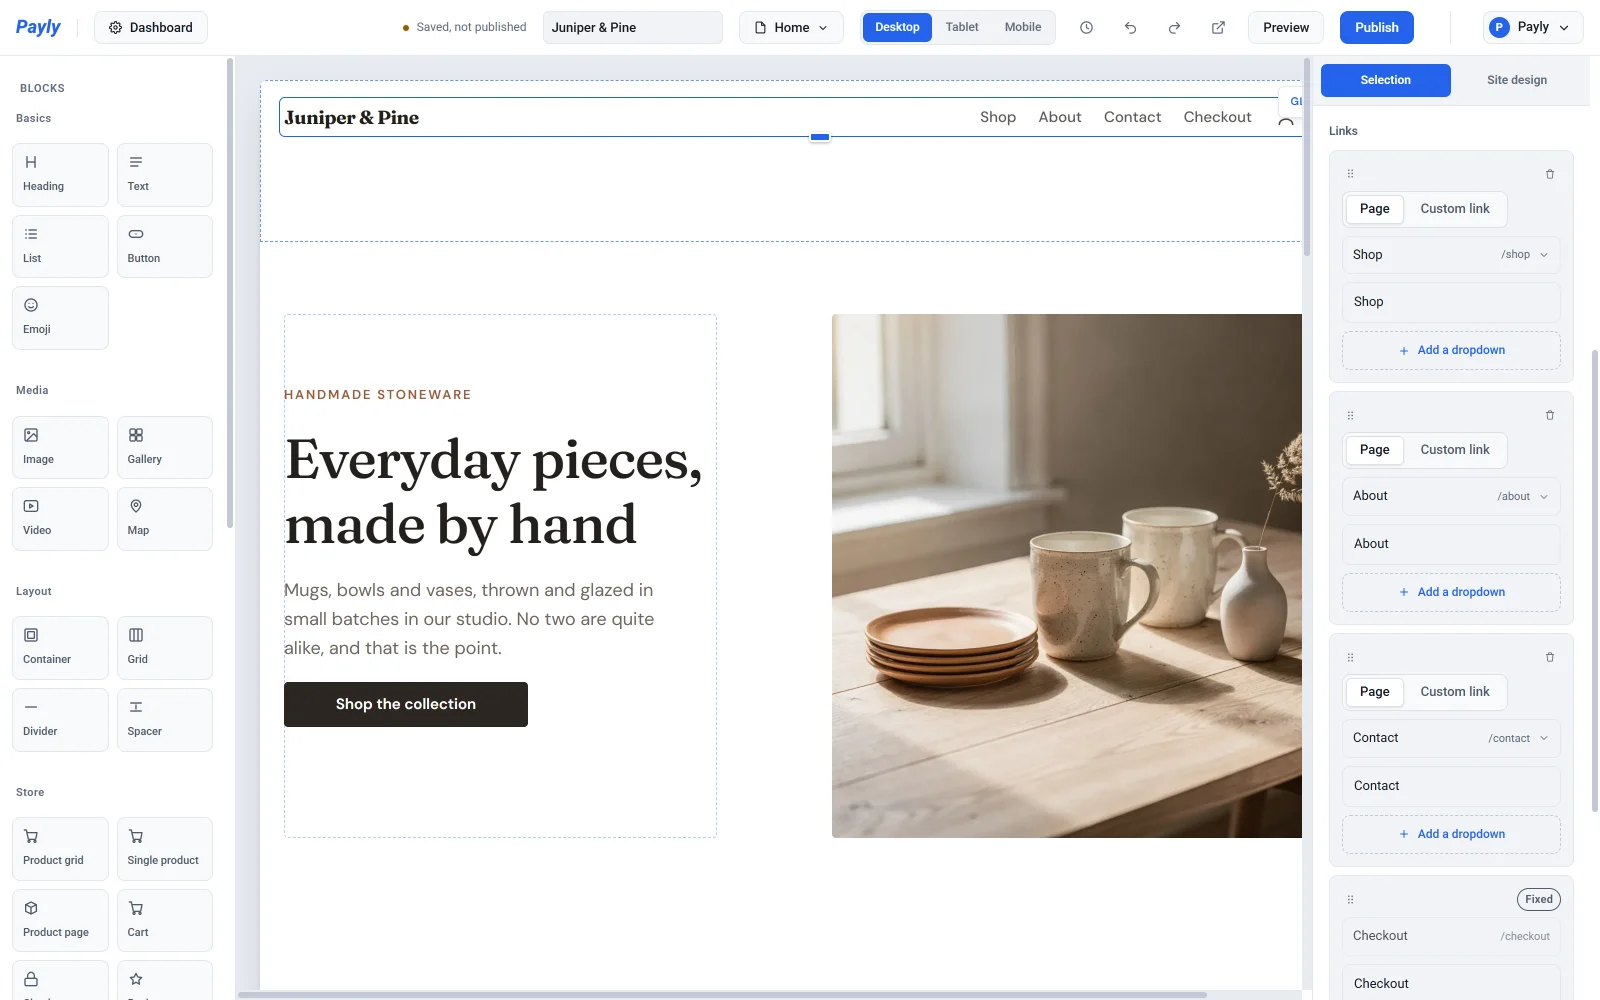
Task: Add a Heading block
Action: (60, 175)
